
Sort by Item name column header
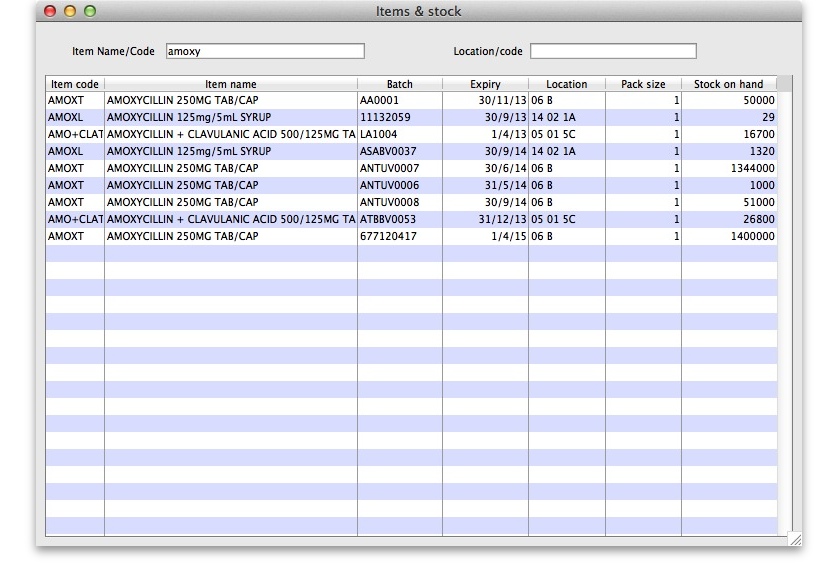tap(230, 84)
